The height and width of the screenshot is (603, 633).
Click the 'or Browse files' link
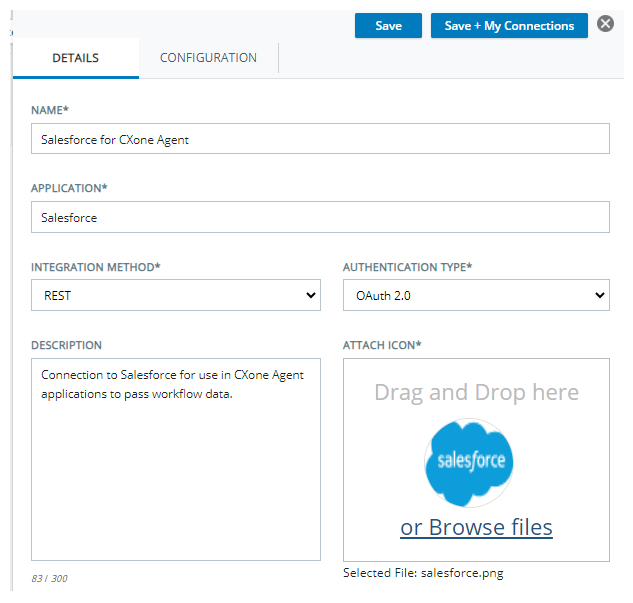tap(476, 528)
